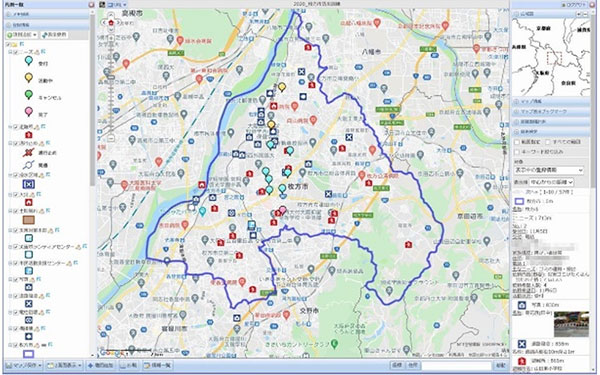Click the purple outlined boundary legend symbol
The width and height of the screenshot is (600, 375).
click(x=29, y=354)
